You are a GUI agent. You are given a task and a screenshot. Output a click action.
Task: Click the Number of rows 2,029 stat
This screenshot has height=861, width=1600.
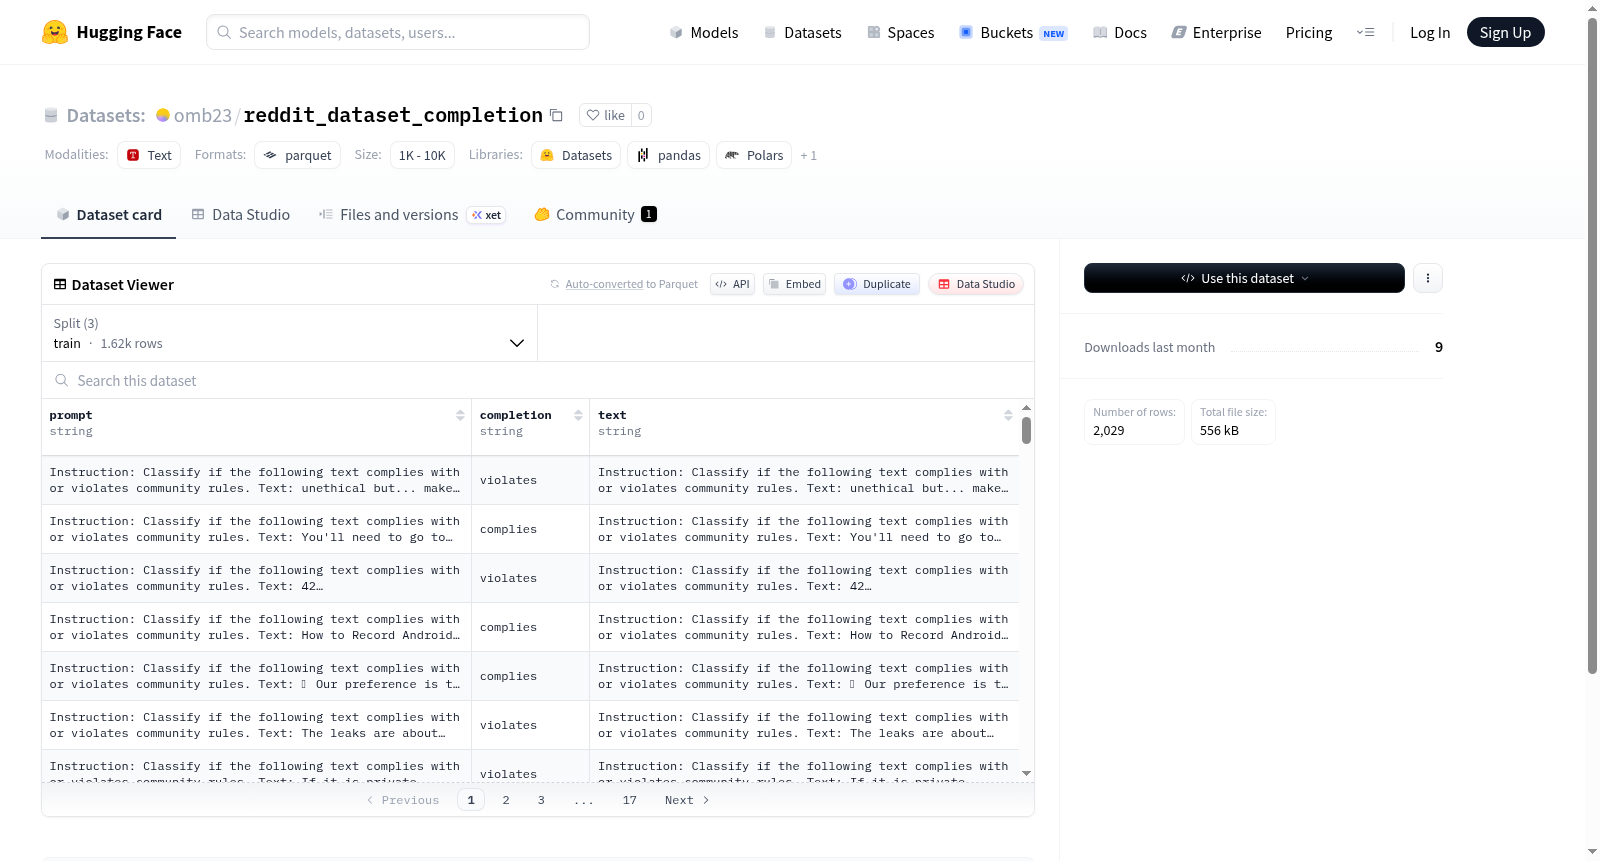click(1134, 422)
